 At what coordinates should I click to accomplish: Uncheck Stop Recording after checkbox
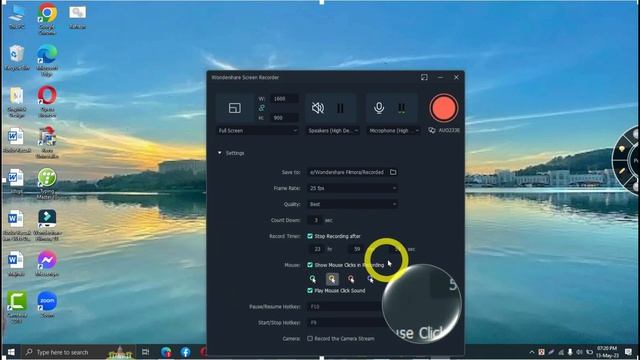click(x=310, y=236)
